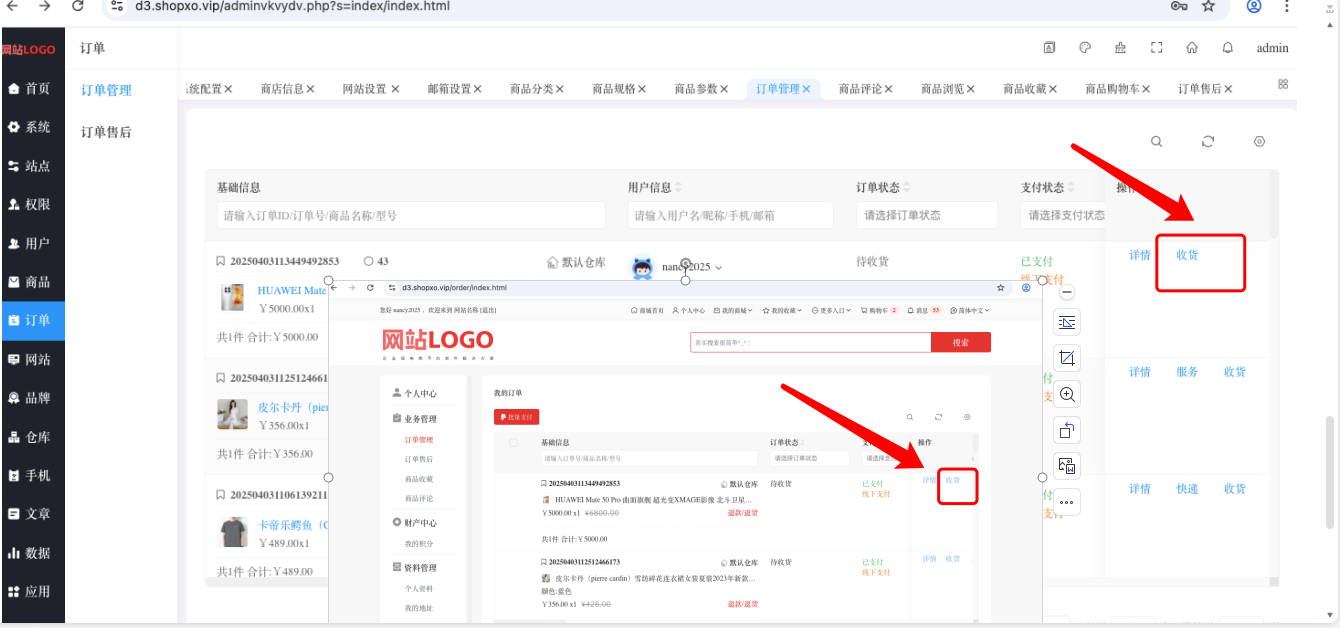1340x628 pixels.
Task: Toggle fullscreen using the header icon
Action: [x=1157, y=47]
